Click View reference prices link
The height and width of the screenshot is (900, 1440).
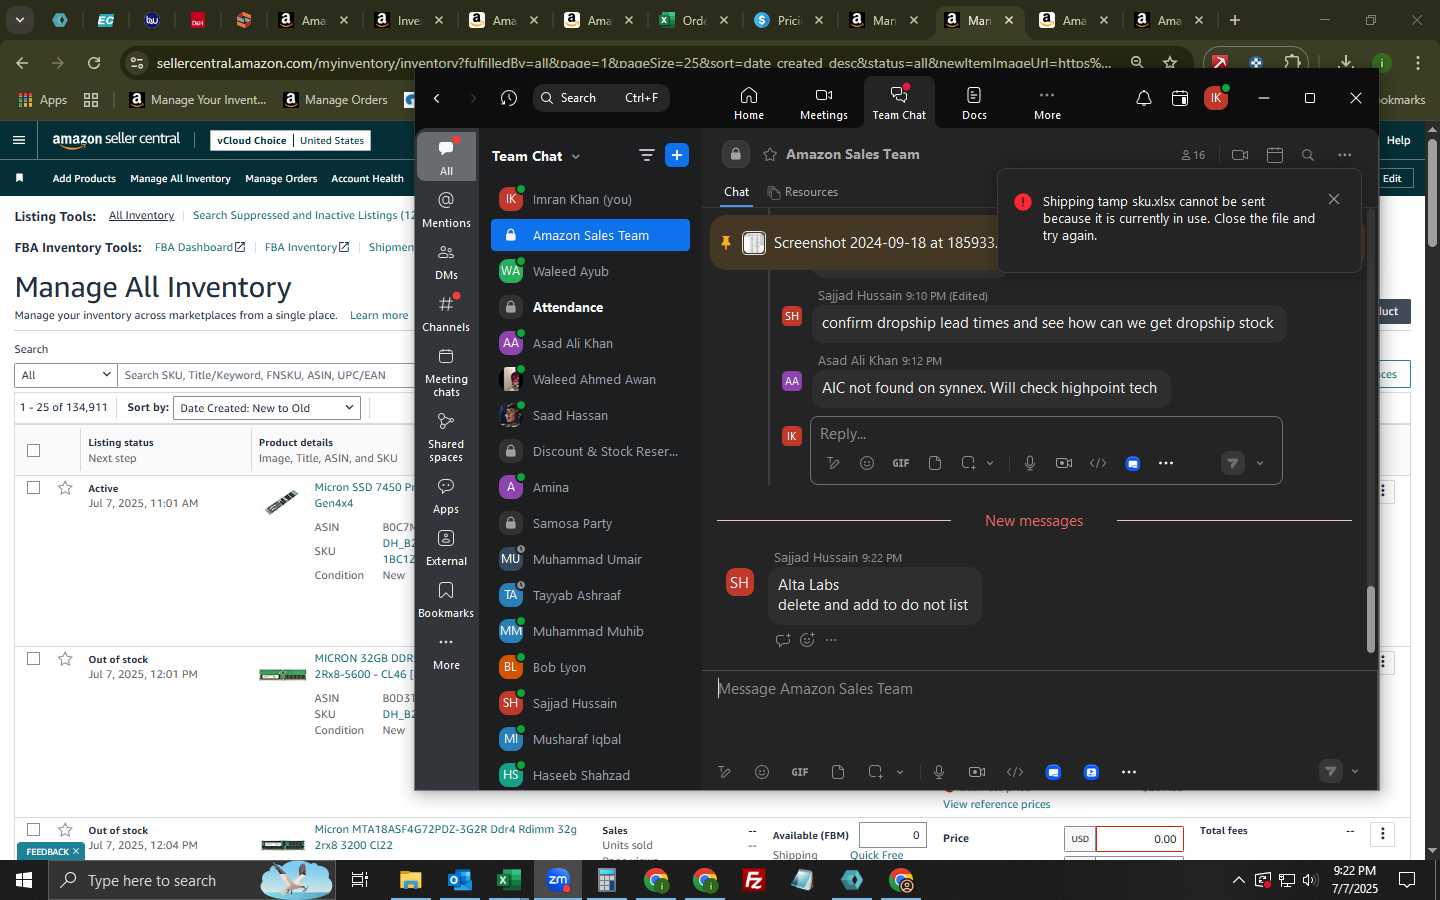[997, 804]
